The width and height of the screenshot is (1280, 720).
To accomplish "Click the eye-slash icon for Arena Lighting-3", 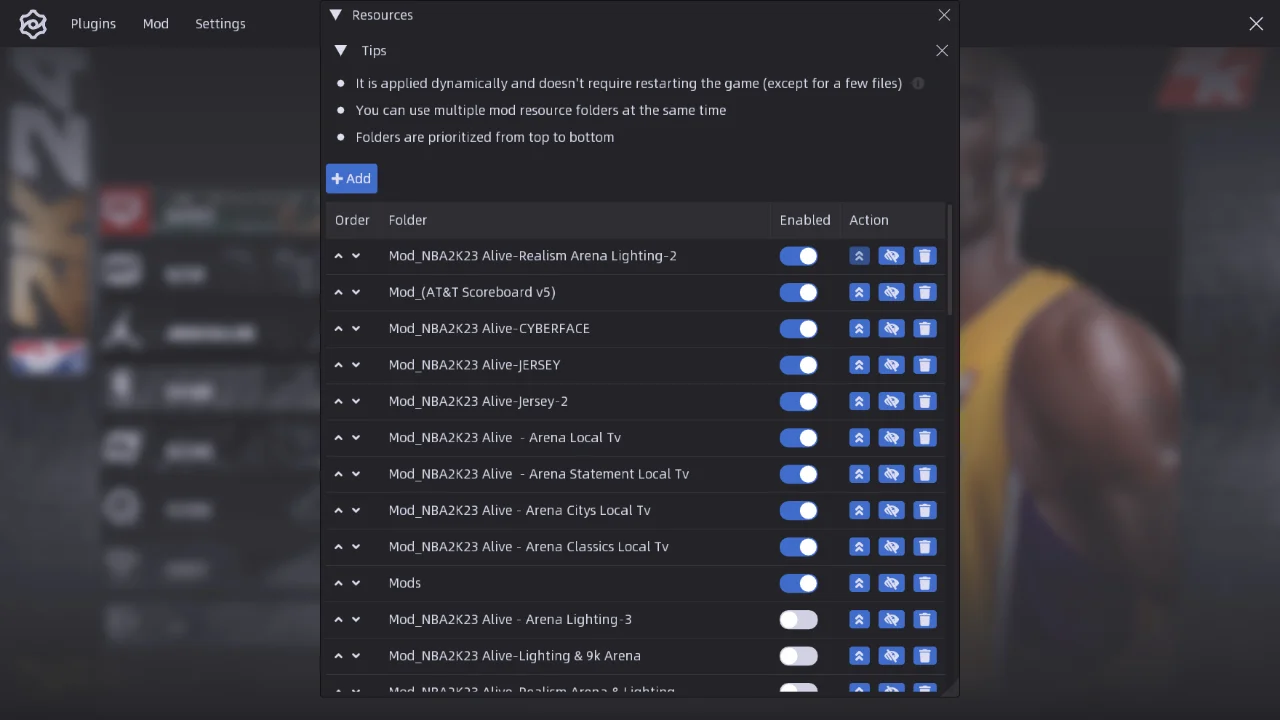I will [892, 620].
